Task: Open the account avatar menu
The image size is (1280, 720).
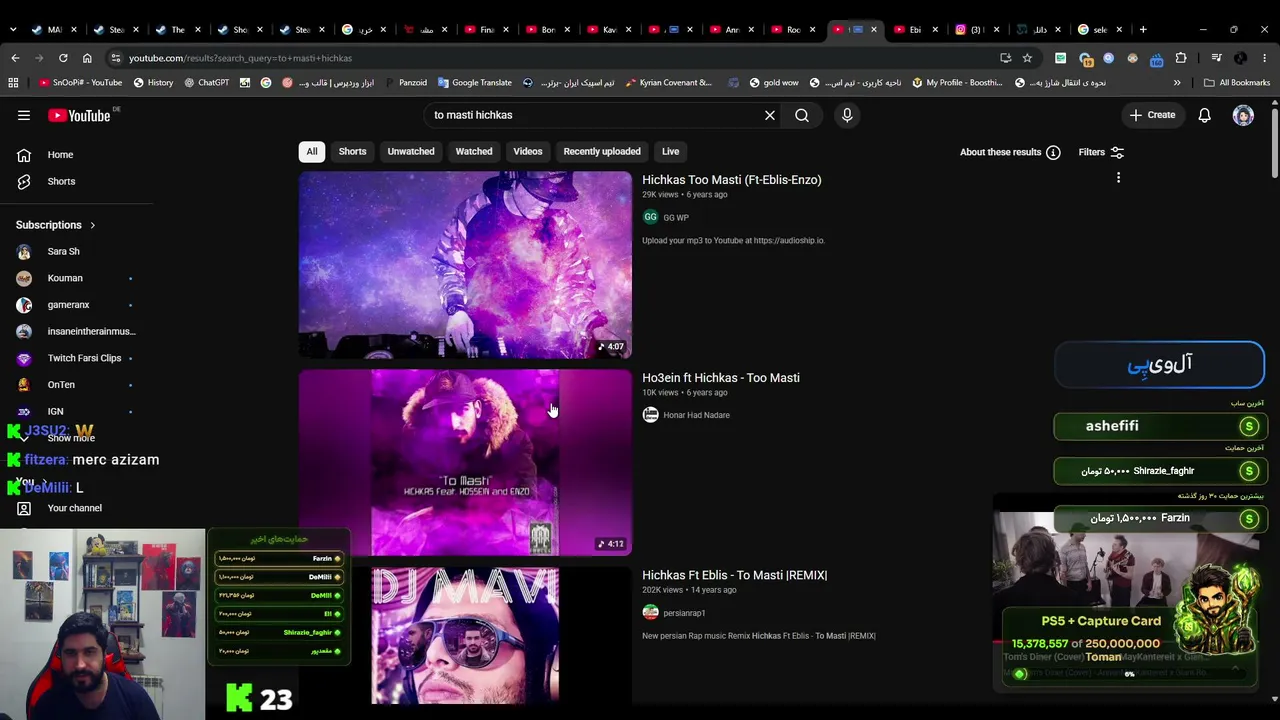Action: coord(1243,115)
